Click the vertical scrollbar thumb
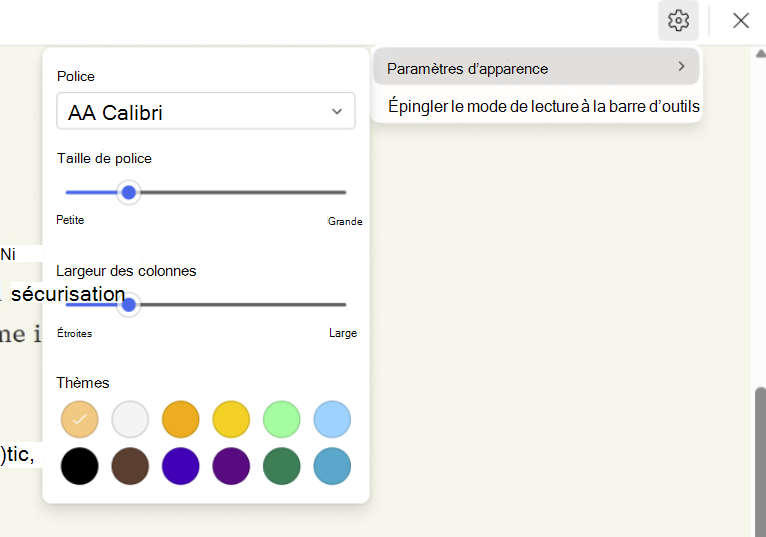Viewport: 766px width, 537px height. 760,462
